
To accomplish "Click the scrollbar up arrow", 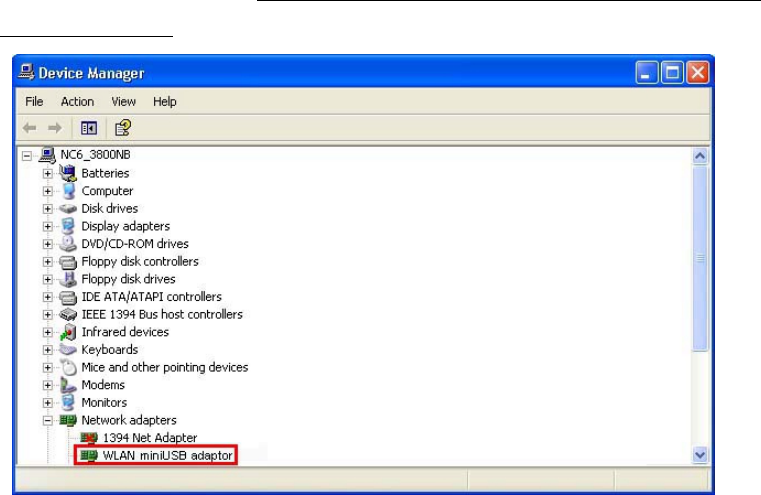I will [700, 156].
